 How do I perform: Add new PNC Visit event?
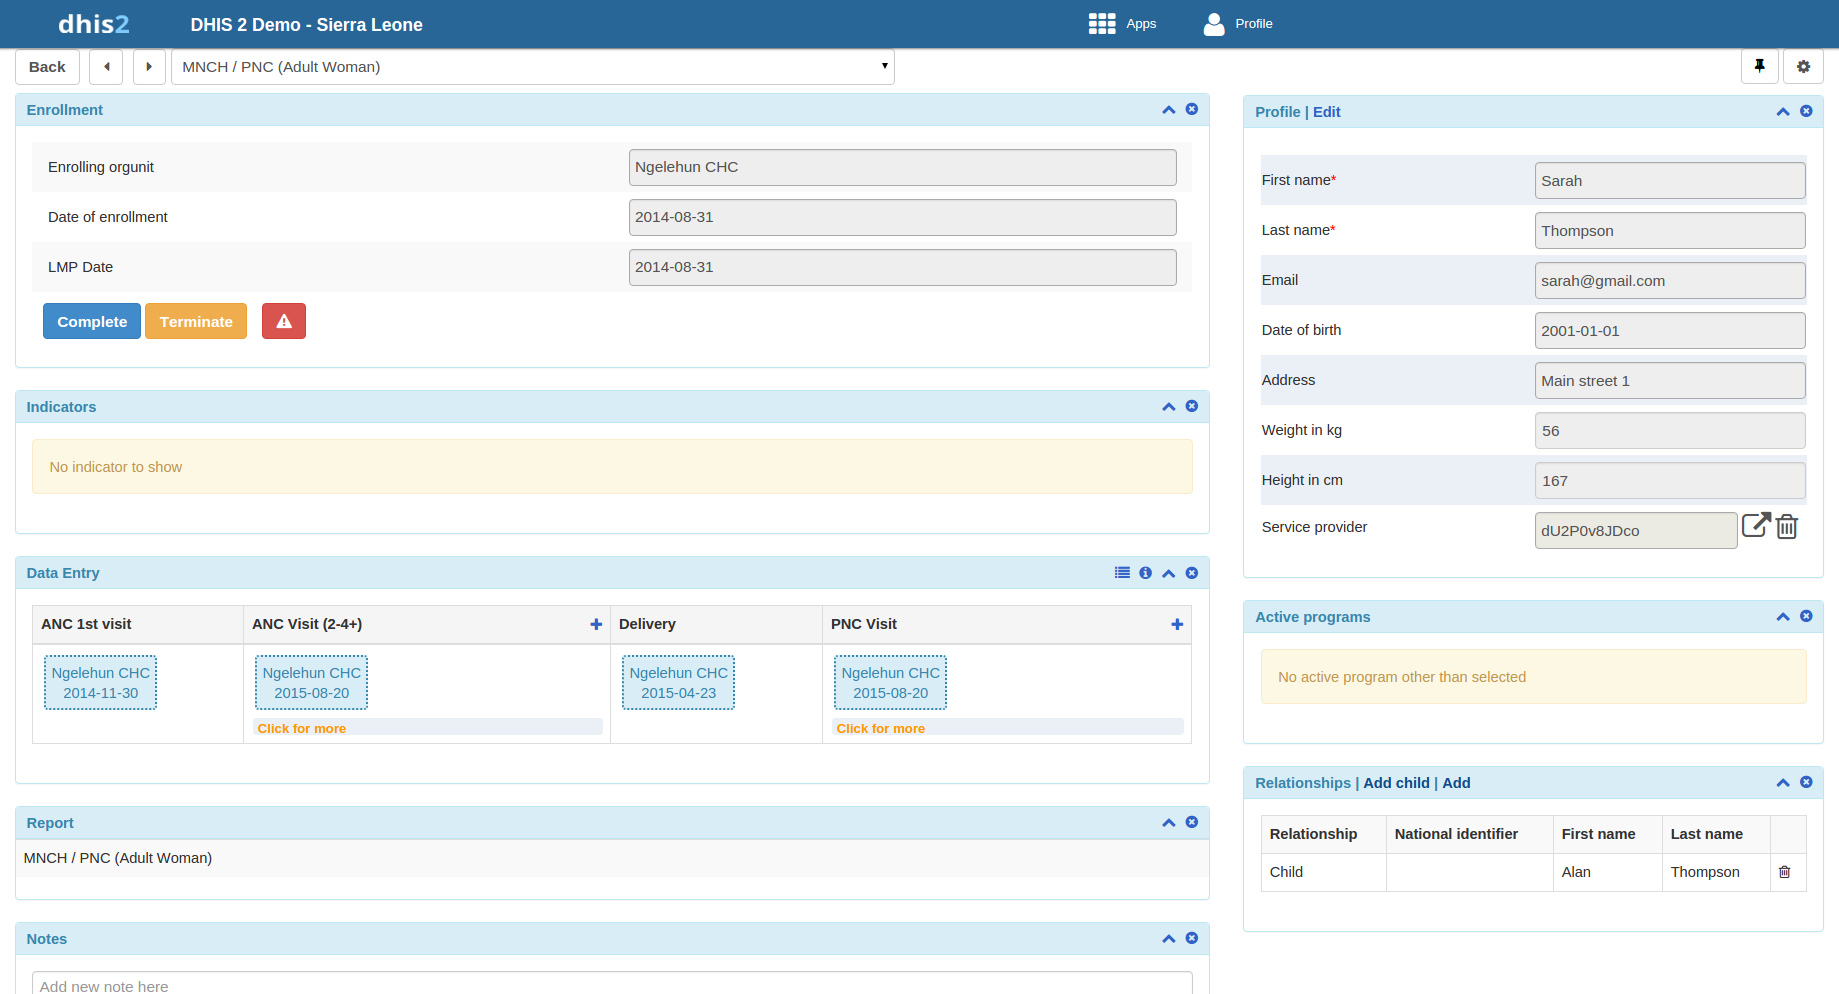(x=1177, y=624)
